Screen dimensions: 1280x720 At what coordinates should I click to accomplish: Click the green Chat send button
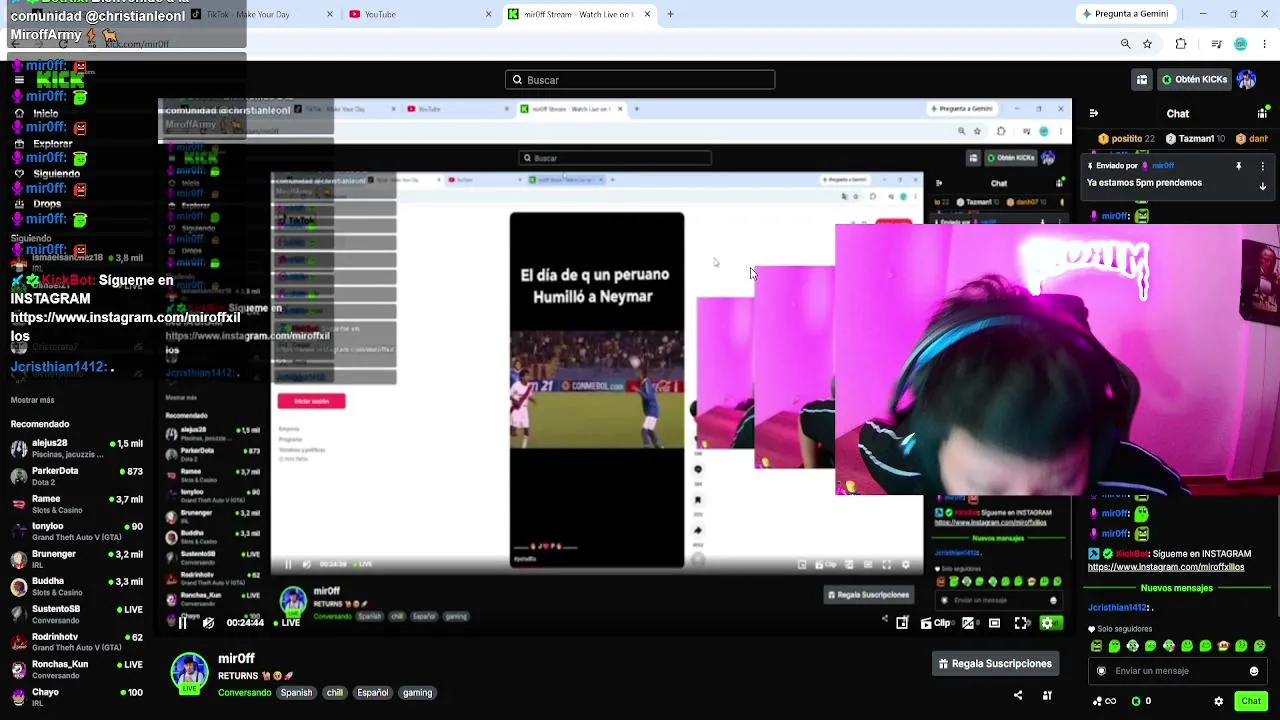(x=1251, y=701)
